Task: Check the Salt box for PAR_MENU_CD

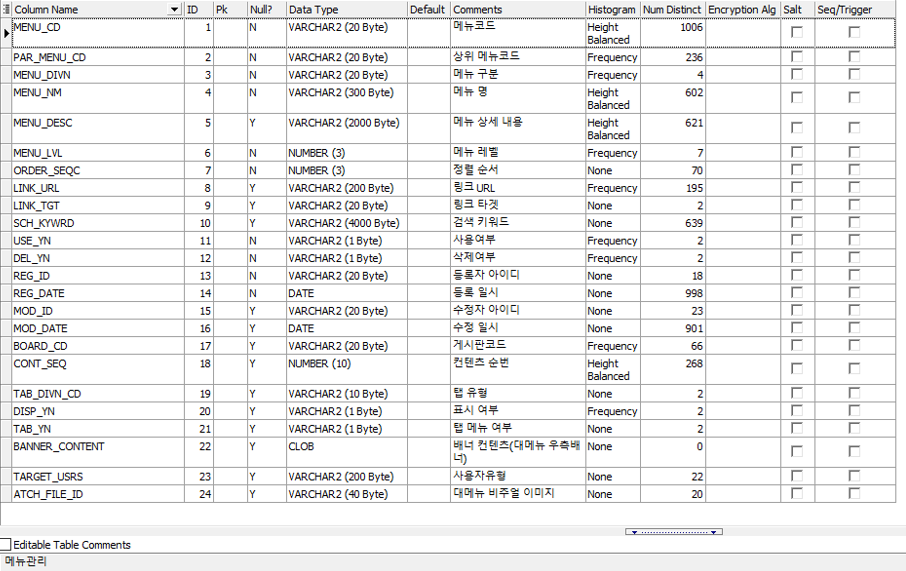Action: tap(797, 57)
